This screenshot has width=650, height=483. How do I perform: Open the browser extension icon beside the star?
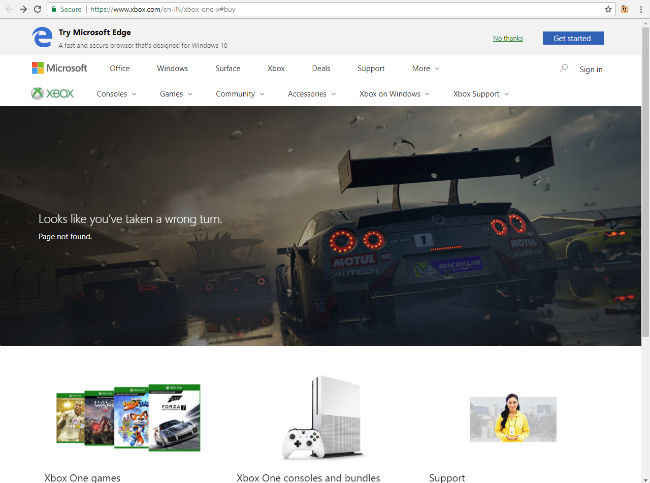(x=624, y=9)
